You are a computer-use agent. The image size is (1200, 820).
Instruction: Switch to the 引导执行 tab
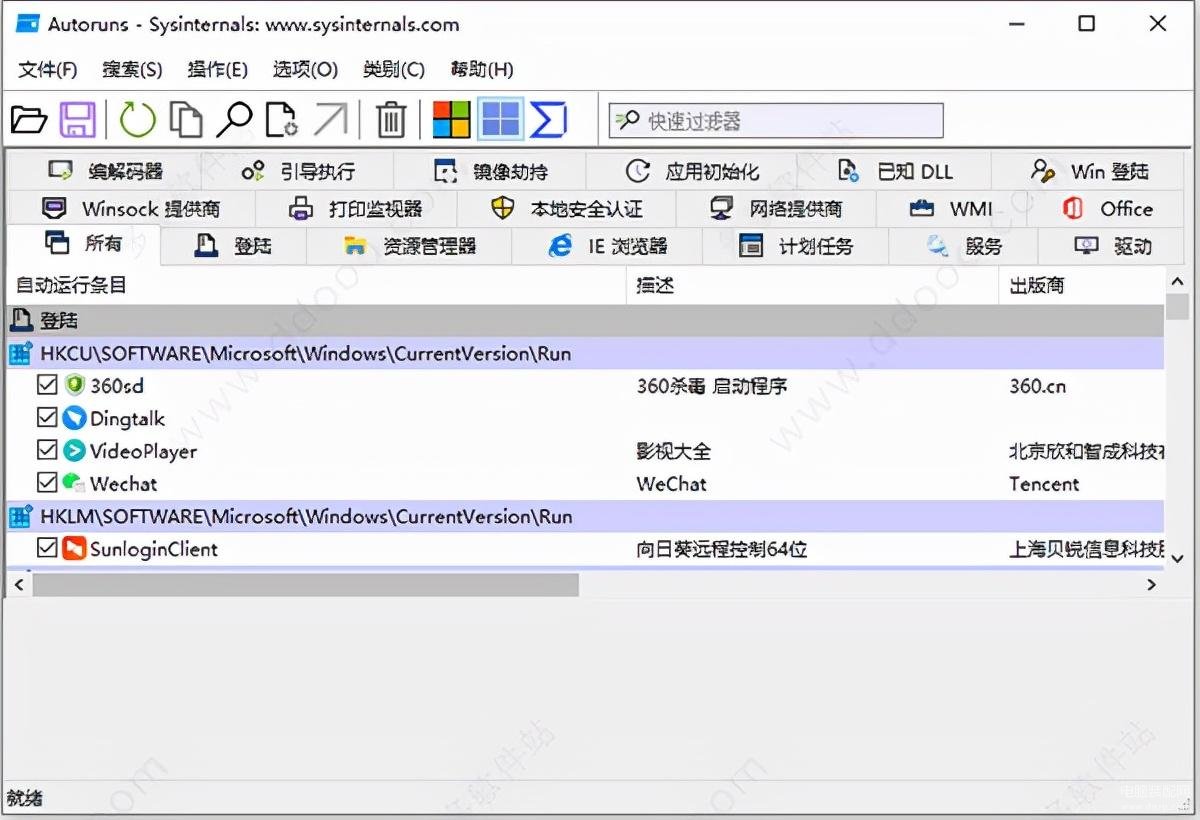pos(298,171)
